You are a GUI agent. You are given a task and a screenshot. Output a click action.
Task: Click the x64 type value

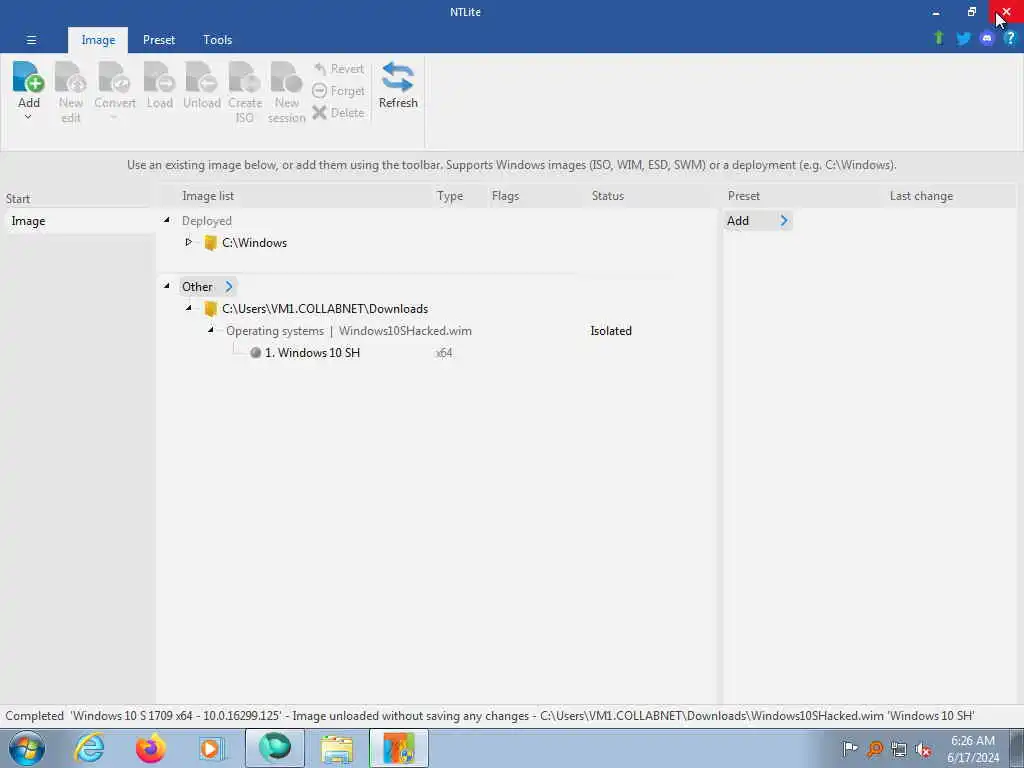click(444, 353)
